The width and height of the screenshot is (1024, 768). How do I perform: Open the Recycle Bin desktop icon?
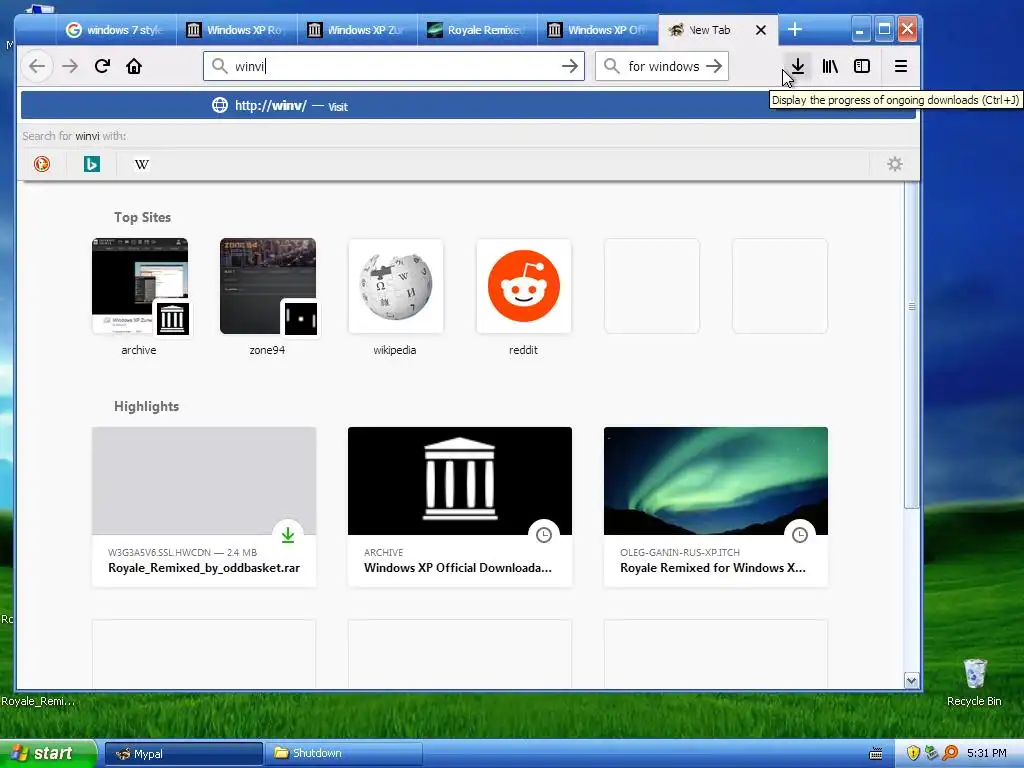pyautogui.click(x=974, y=682)
